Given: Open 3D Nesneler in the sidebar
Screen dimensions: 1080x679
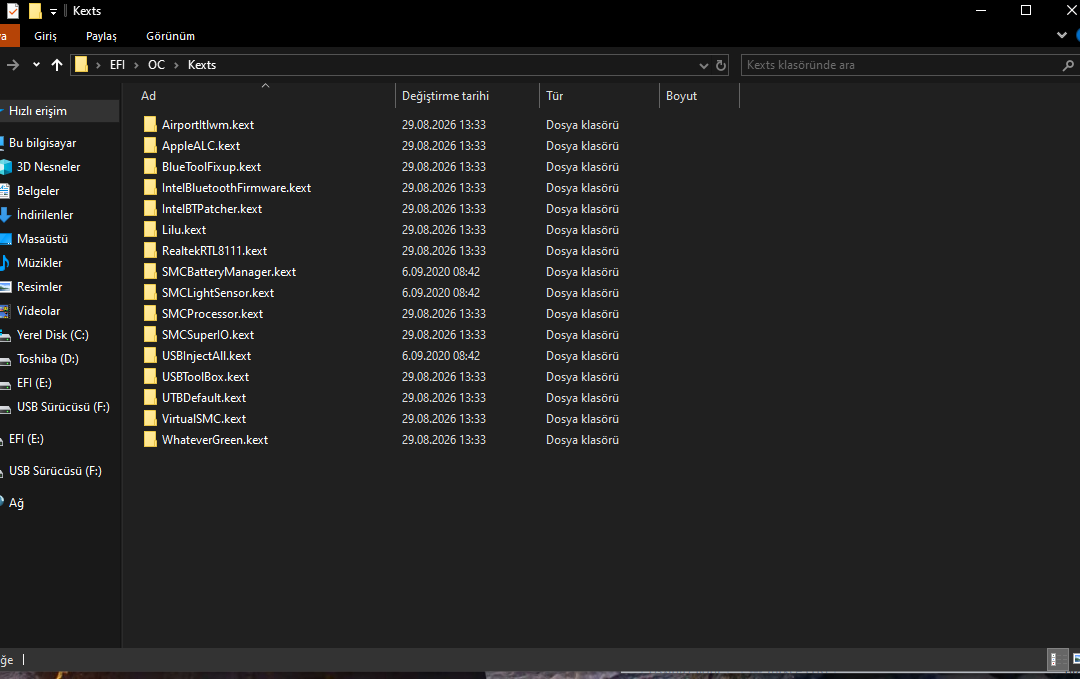Looking at the screenshot, I should (x=48, y=167).
